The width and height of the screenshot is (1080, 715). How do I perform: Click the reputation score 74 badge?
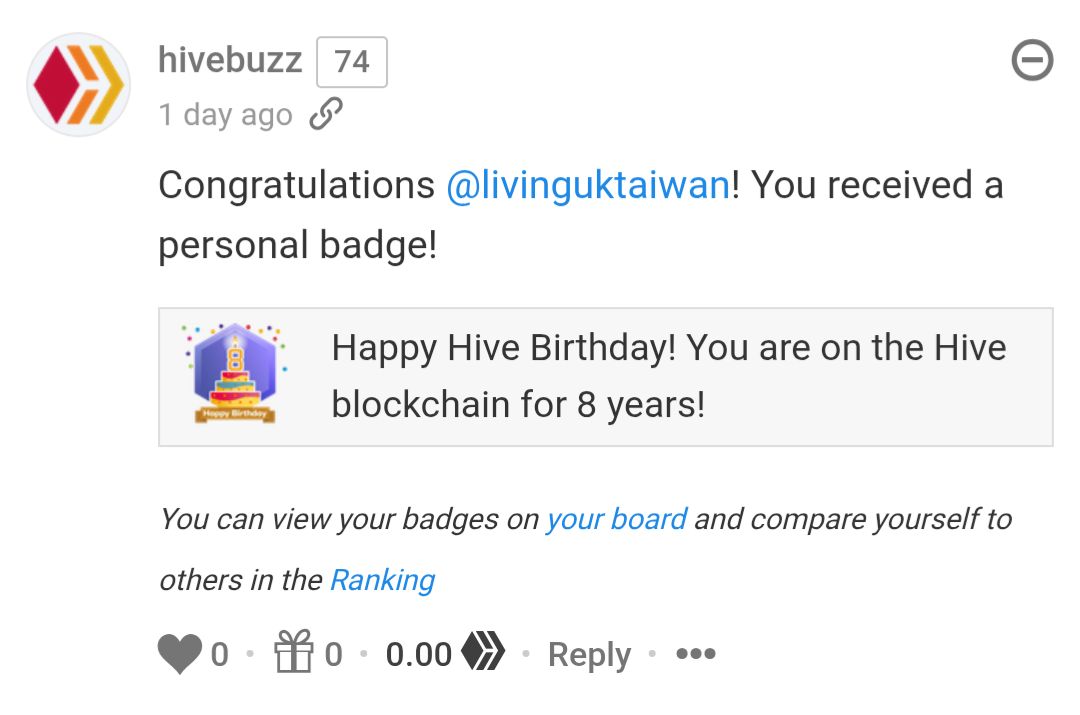[352, 62]
